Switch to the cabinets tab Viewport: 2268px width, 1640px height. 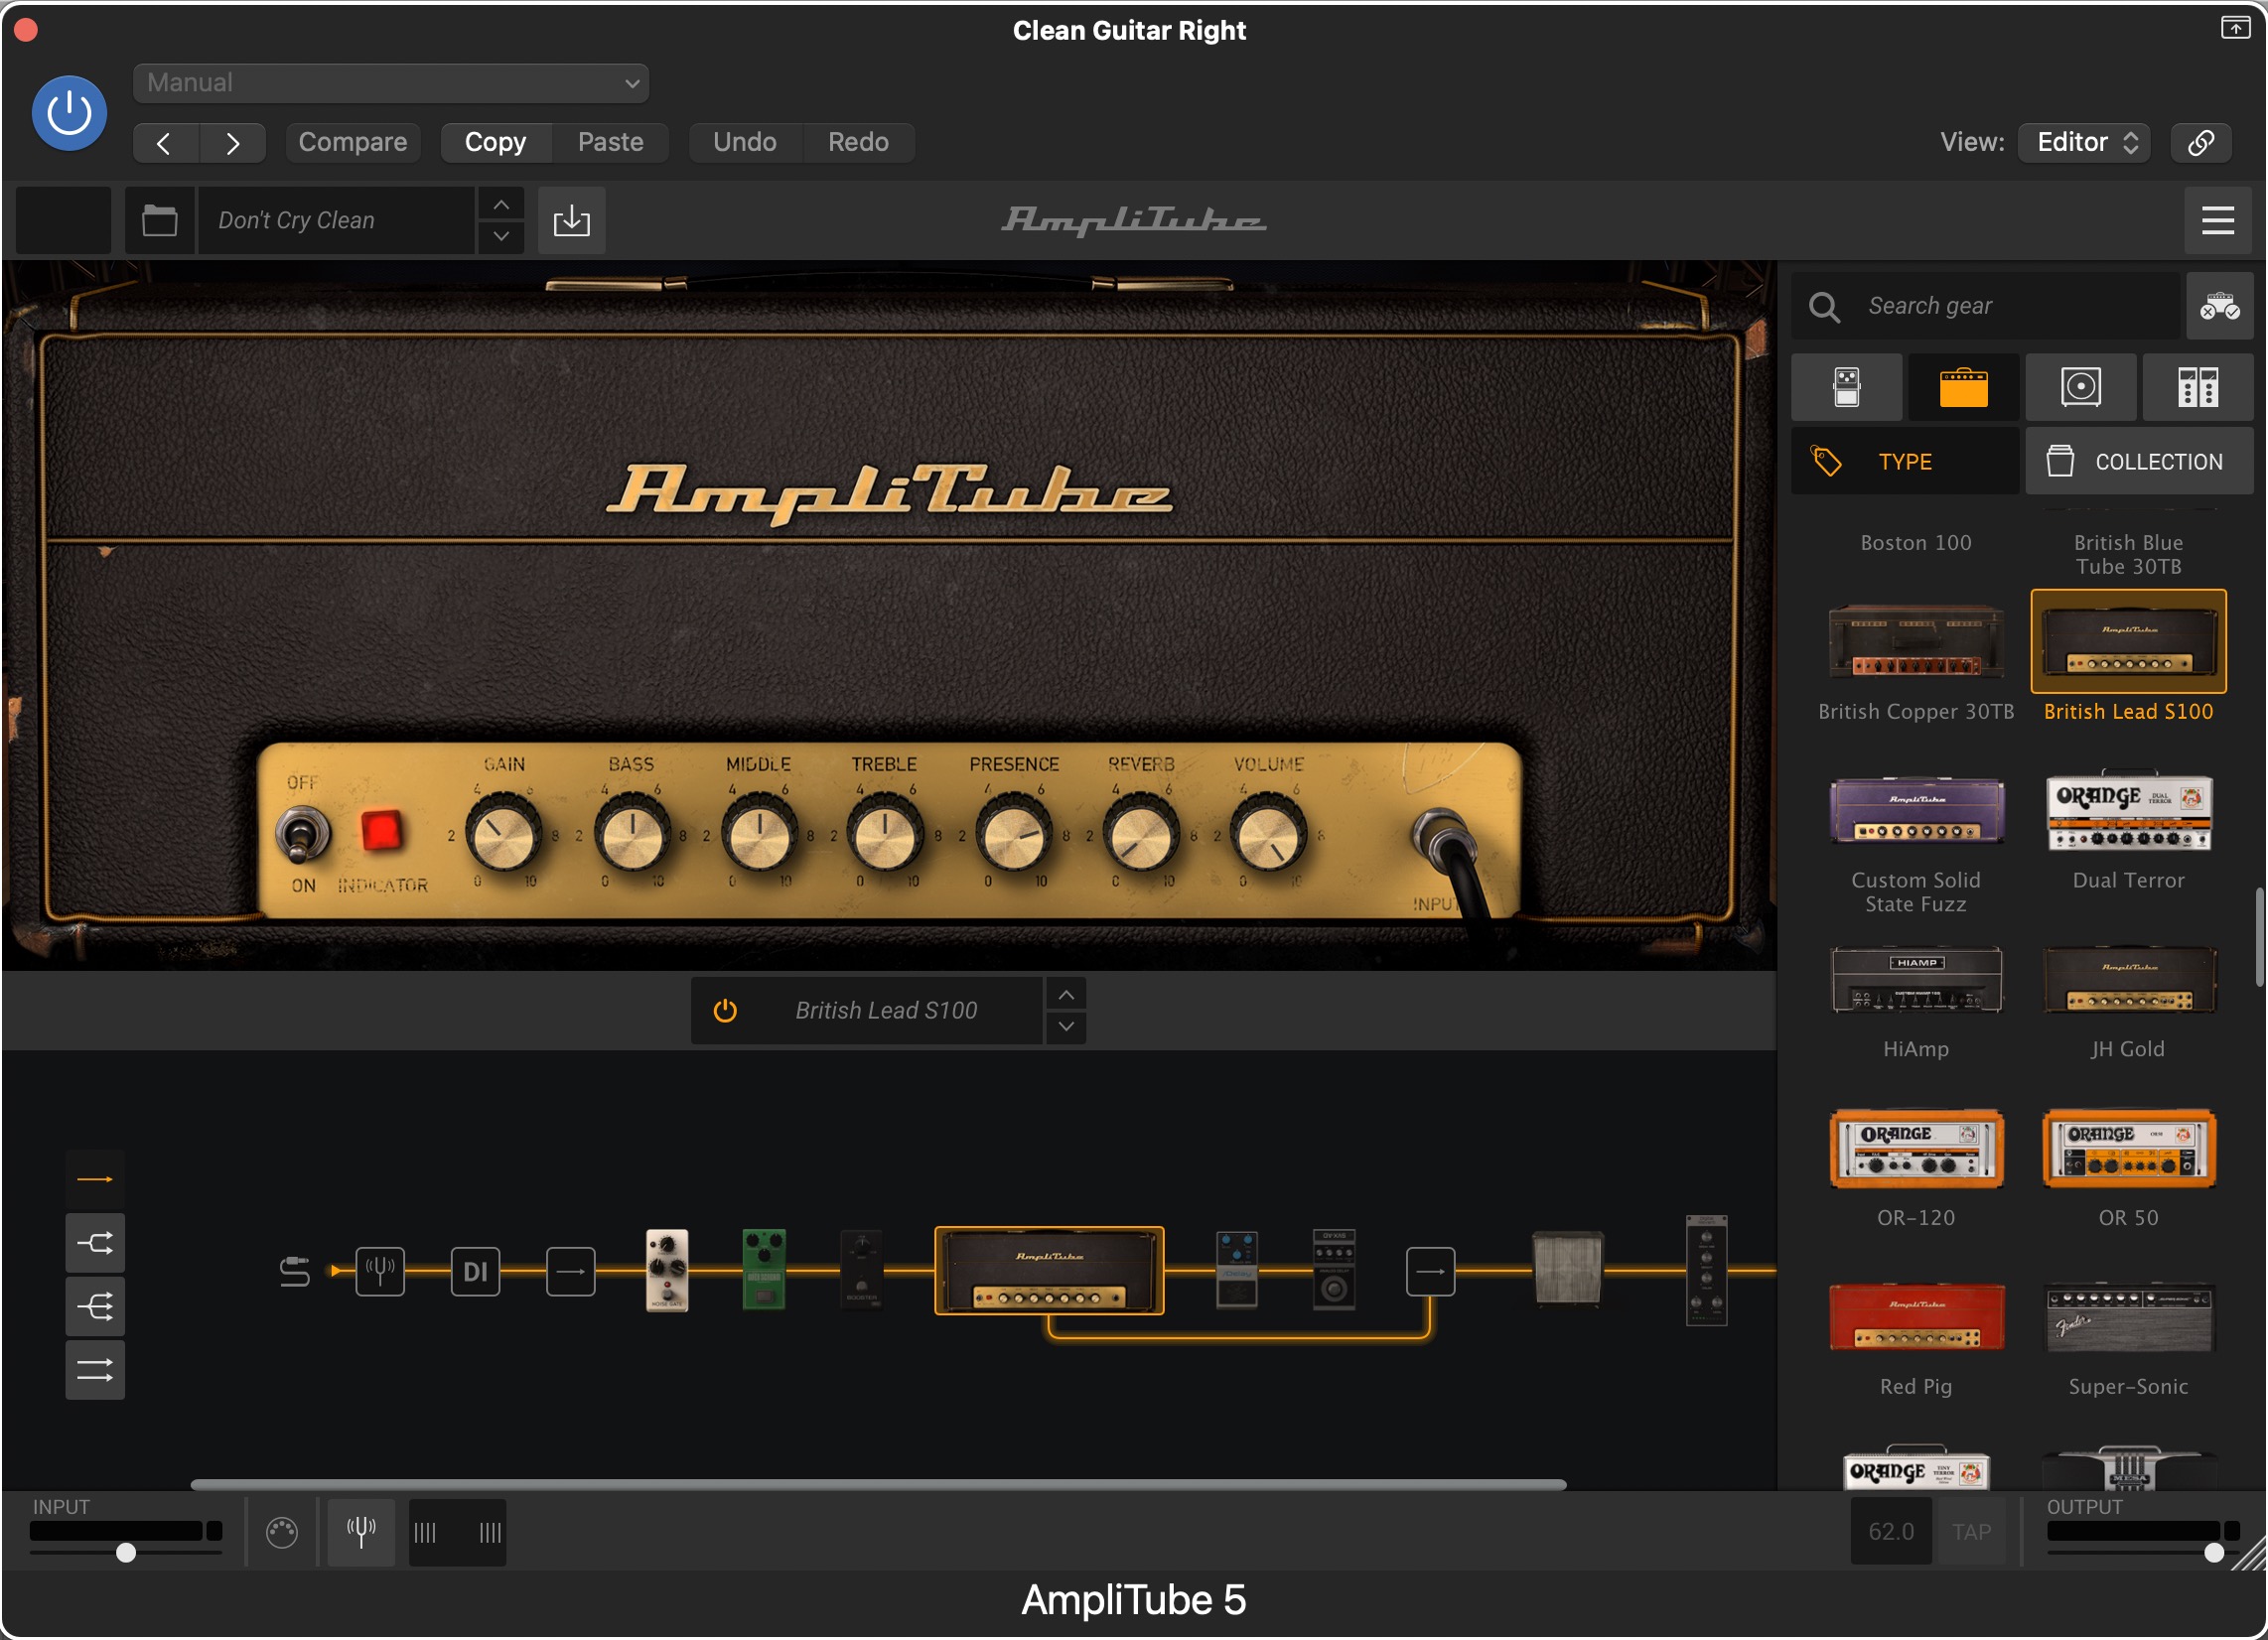click(2081, 387)
